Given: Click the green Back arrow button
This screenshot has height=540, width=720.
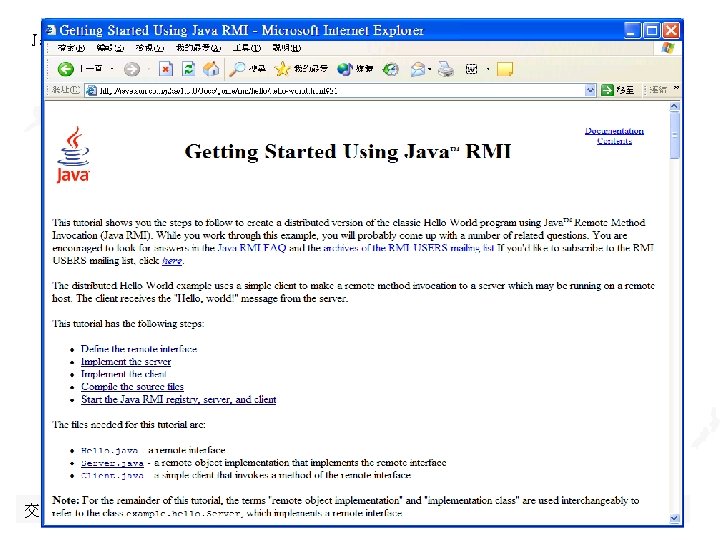Looking at the screenshot, I should tap(66, 69).
